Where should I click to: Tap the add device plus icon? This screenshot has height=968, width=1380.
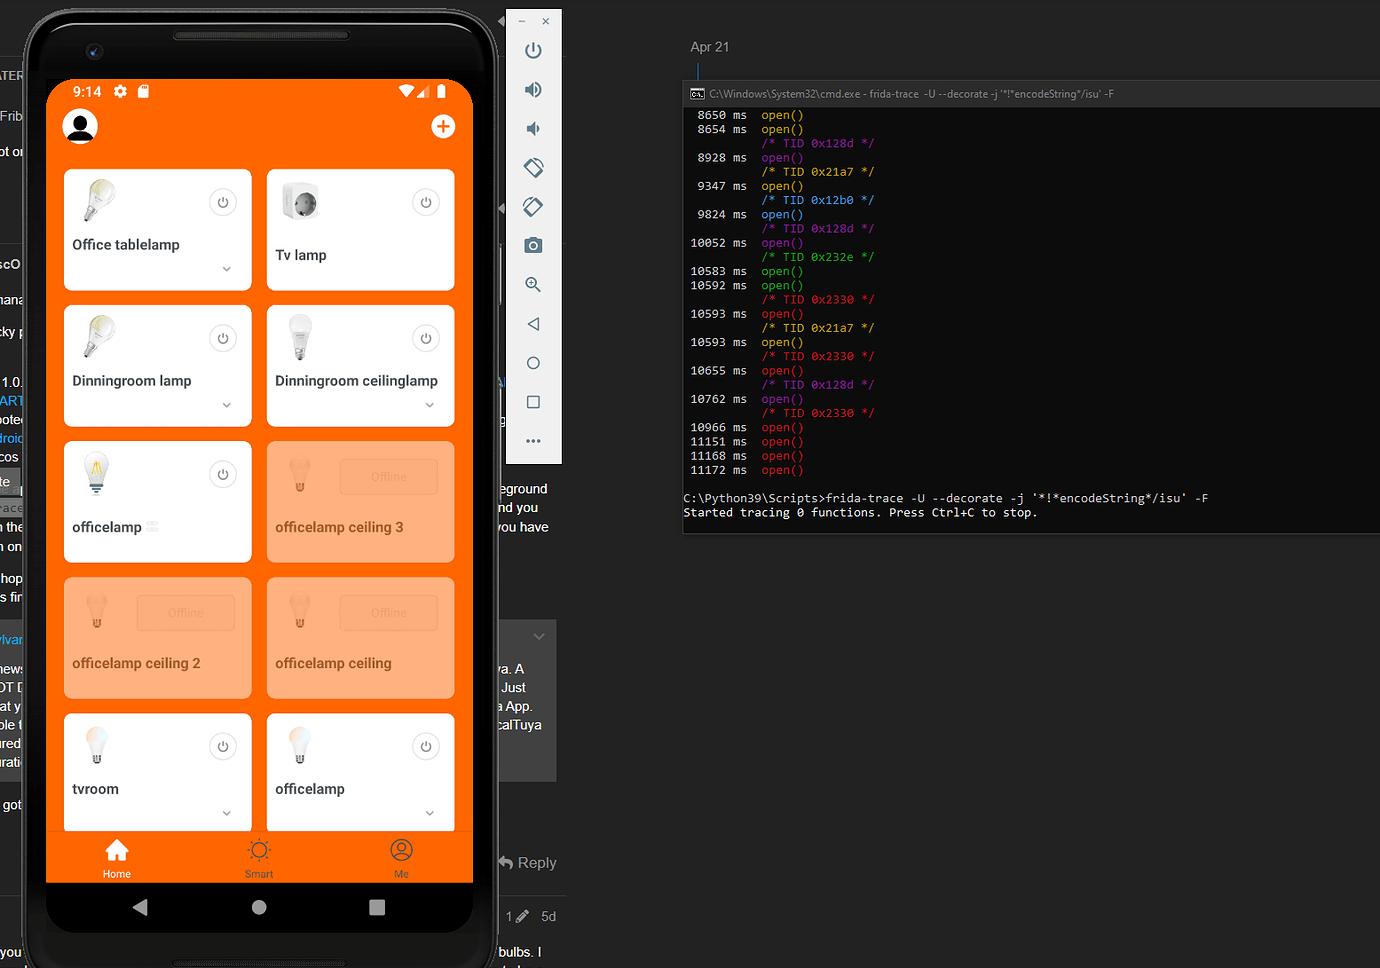(443, 126)
